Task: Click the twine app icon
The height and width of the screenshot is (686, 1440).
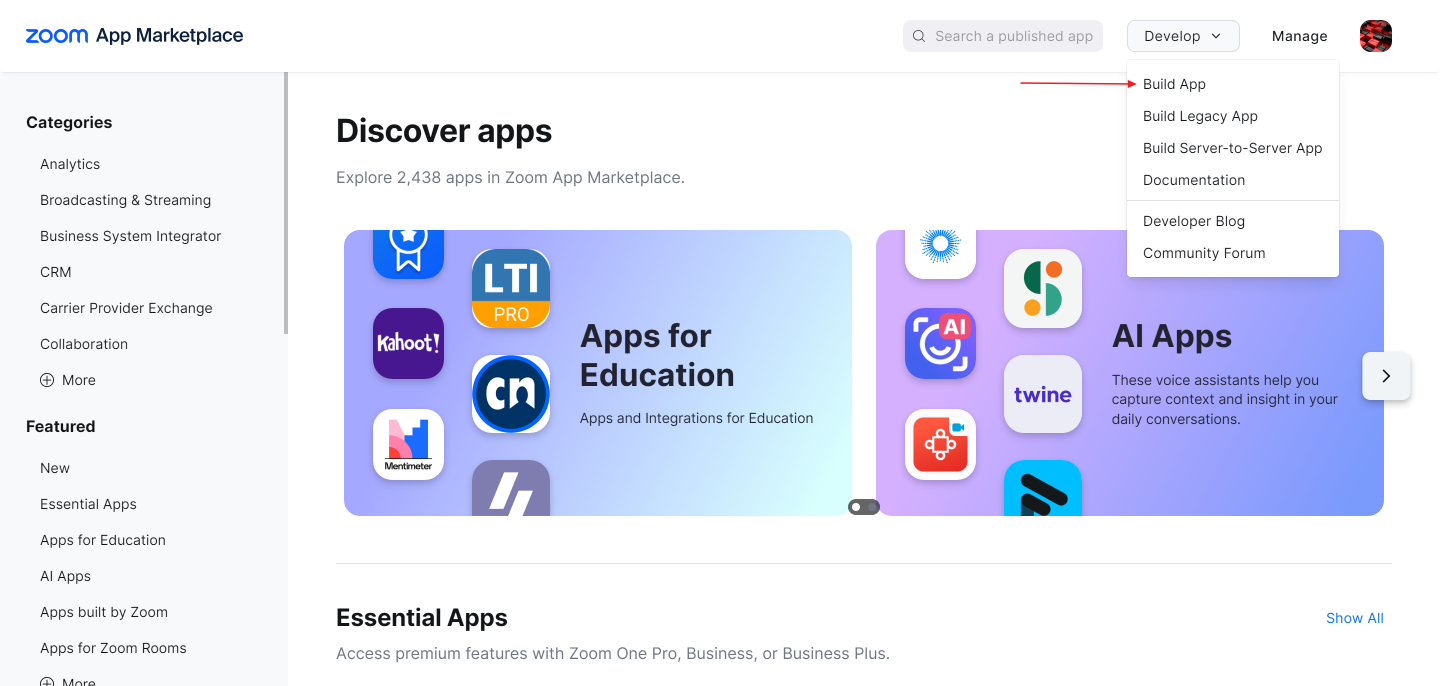Action: click(1043, 394)
